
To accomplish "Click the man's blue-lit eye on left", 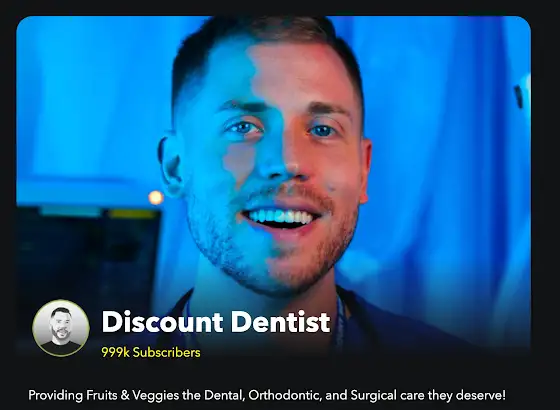I will [243, 128].
